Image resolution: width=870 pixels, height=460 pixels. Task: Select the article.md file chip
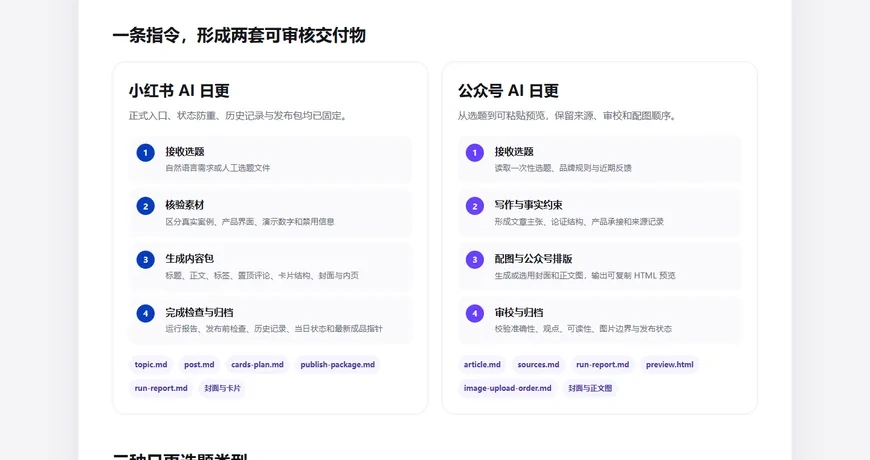coord(482,365)
